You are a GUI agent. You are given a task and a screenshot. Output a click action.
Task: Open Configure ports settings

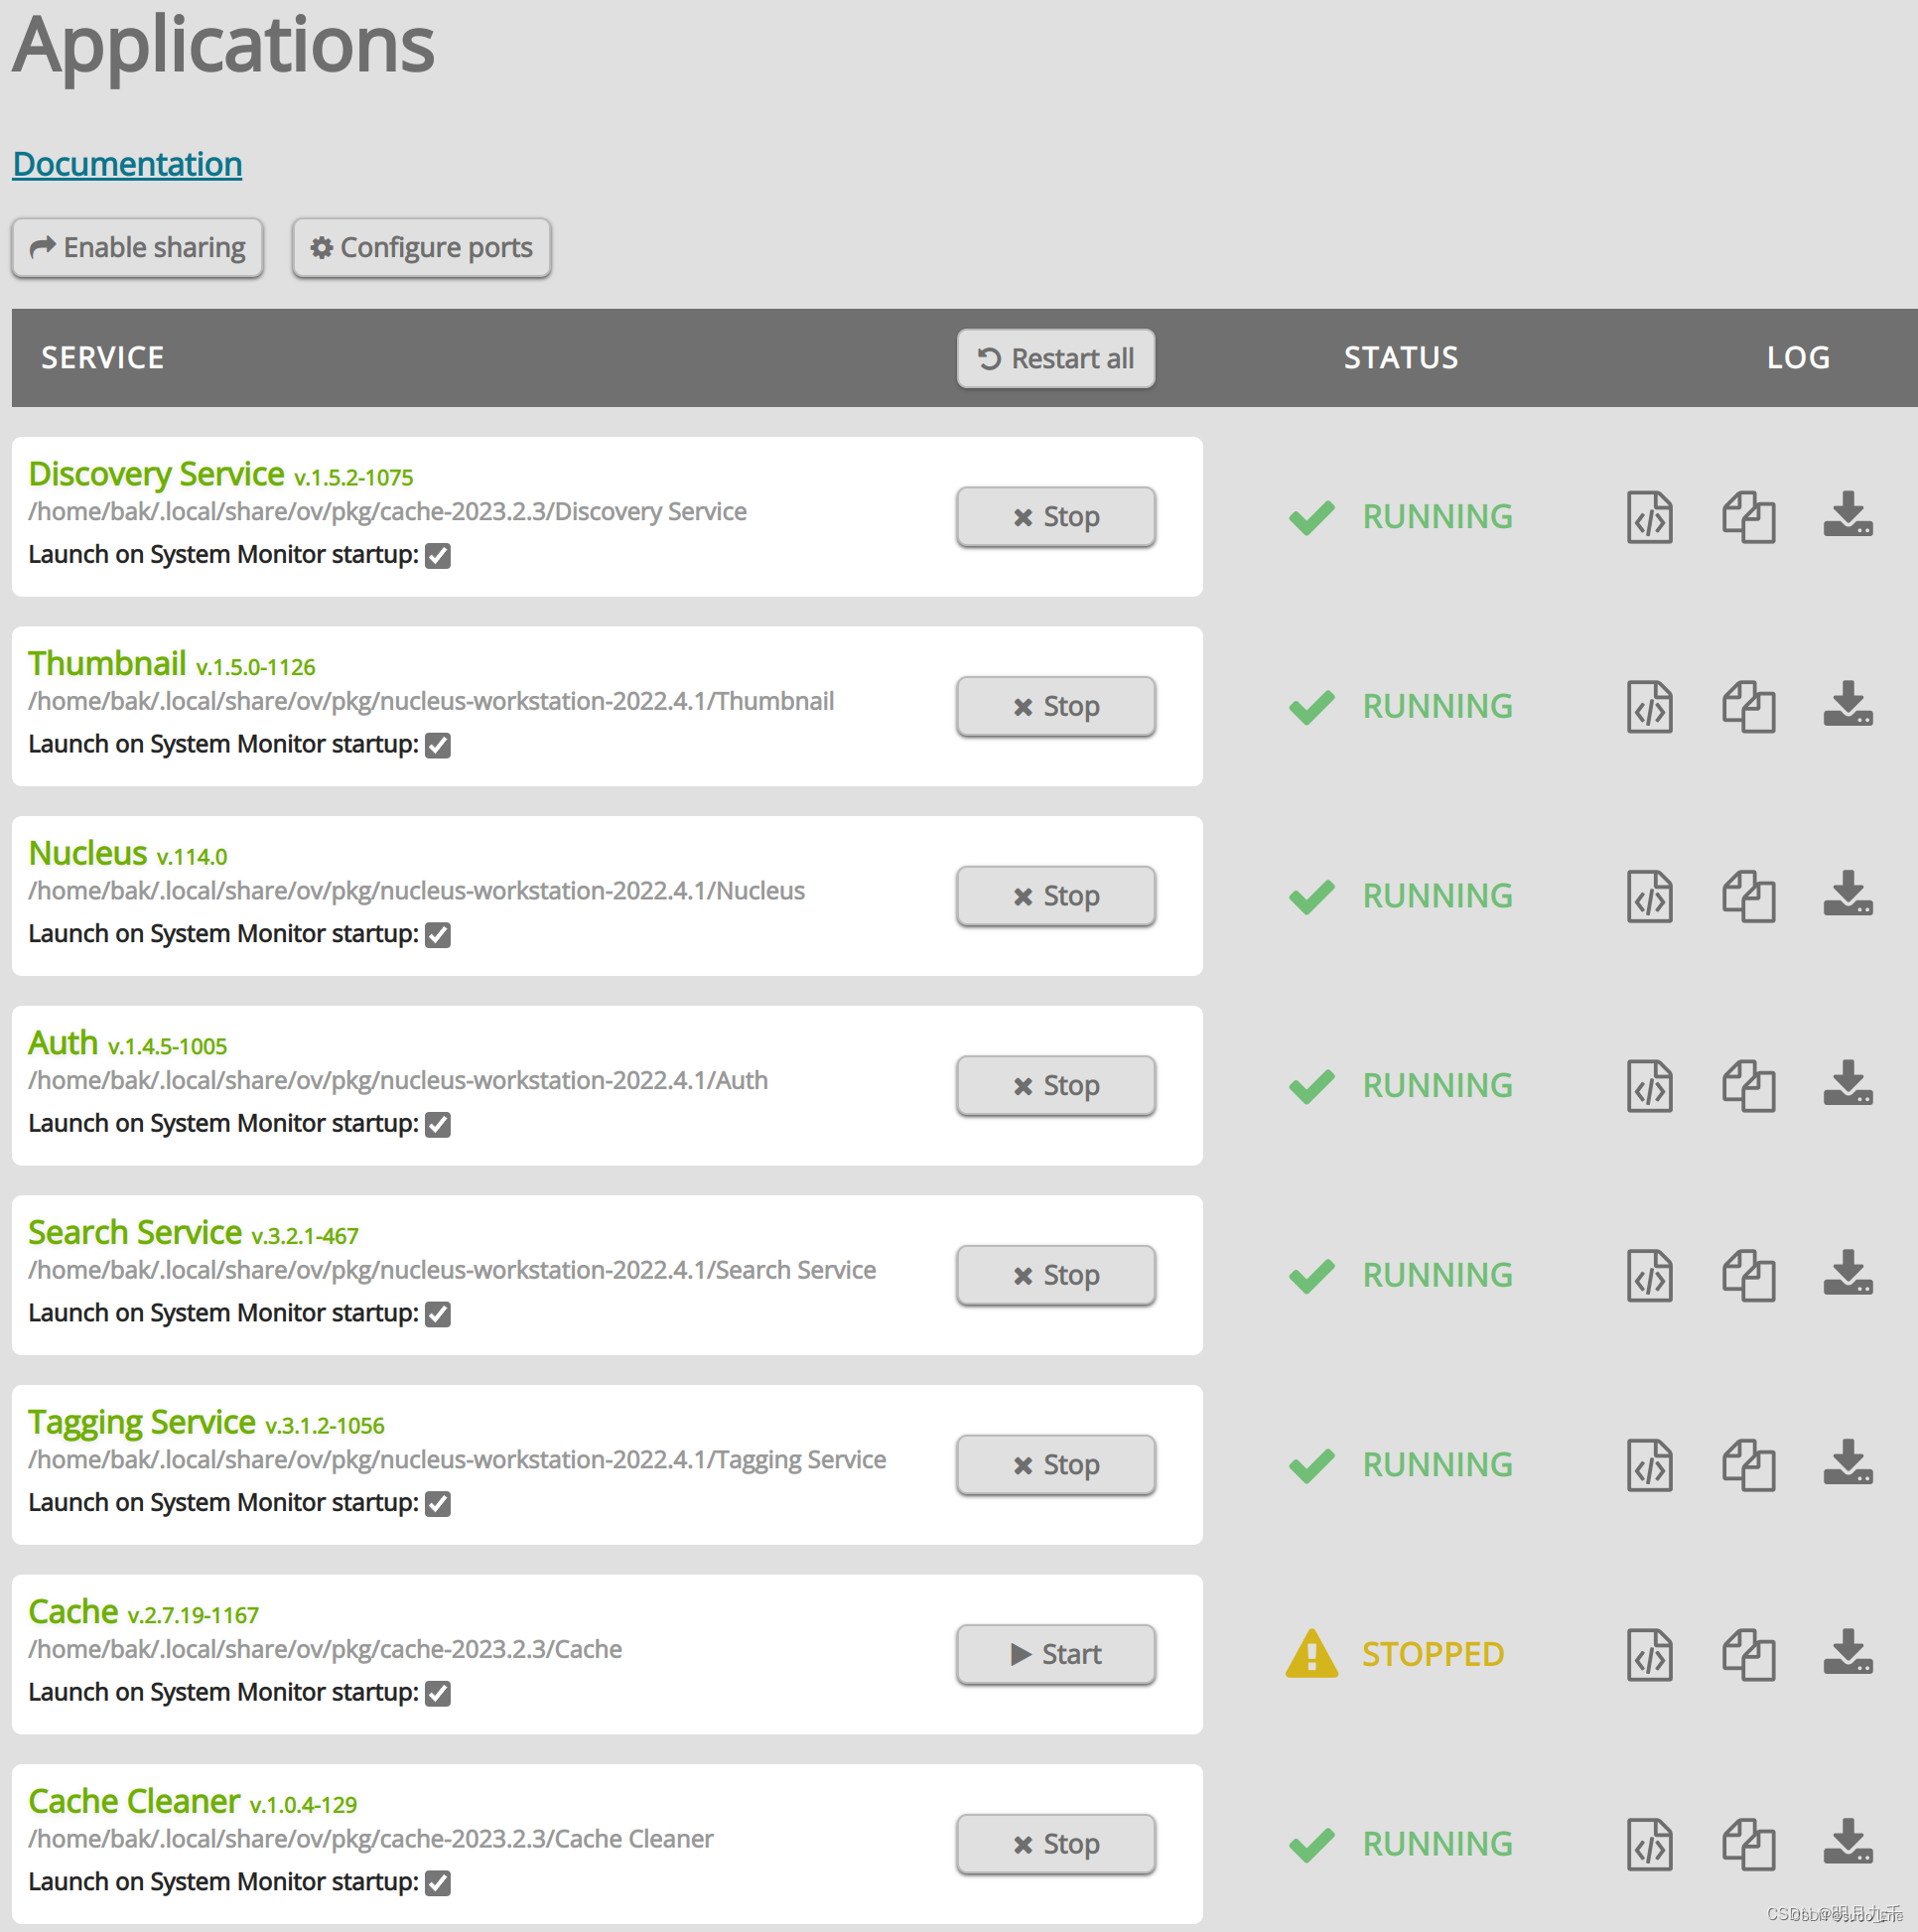(x=421, y=247)
